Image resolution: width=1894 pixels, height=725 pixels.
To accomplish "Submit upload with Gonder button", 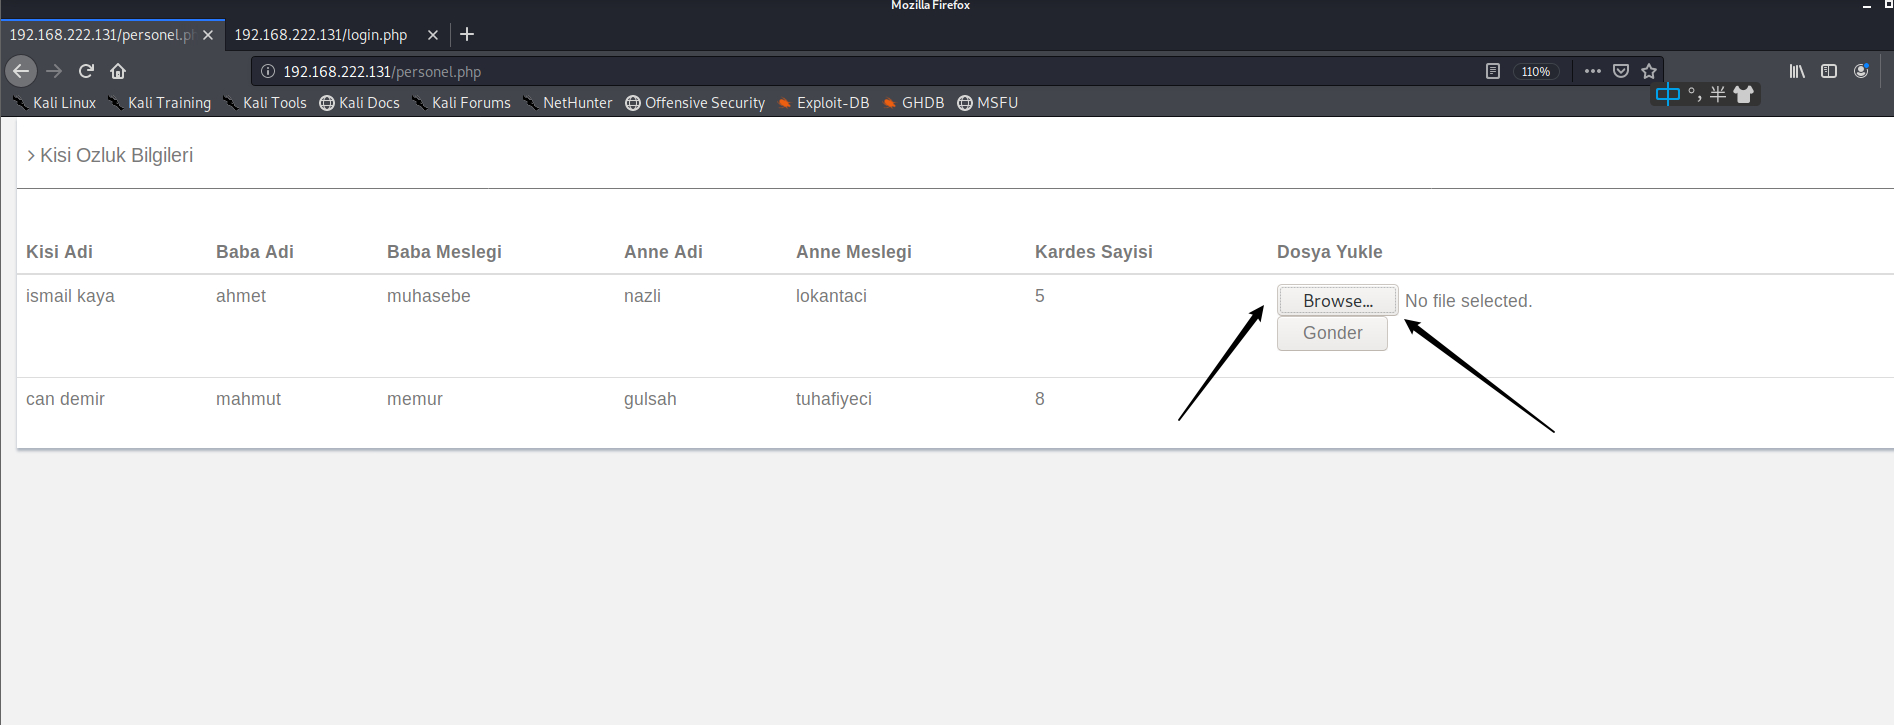I will [1332, 333].
